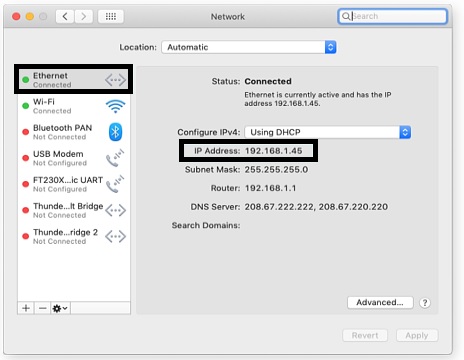
Task: Click the USB Modem phone icon
Action: 115,158
